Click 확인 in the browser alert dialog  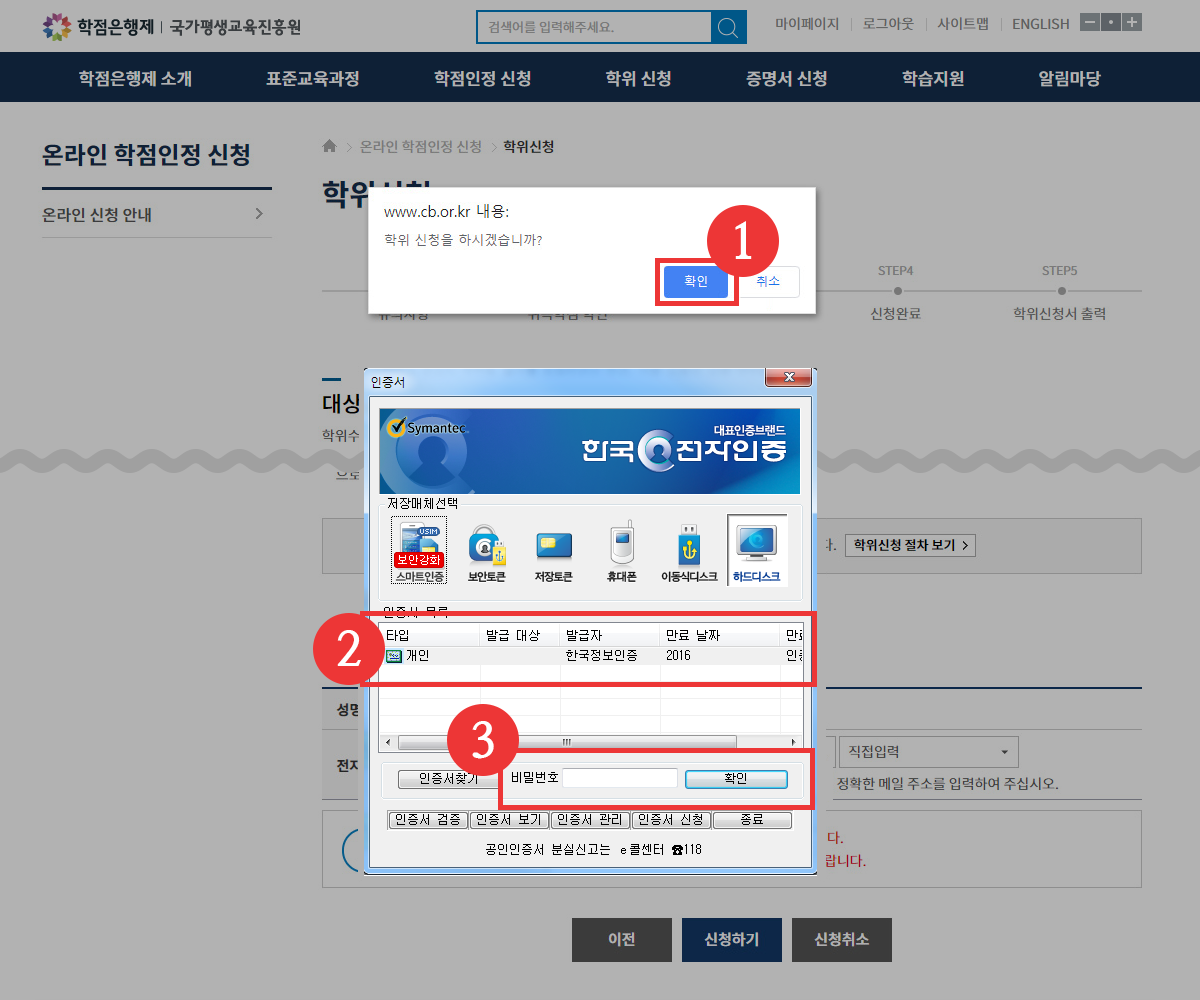click(695, 282)
